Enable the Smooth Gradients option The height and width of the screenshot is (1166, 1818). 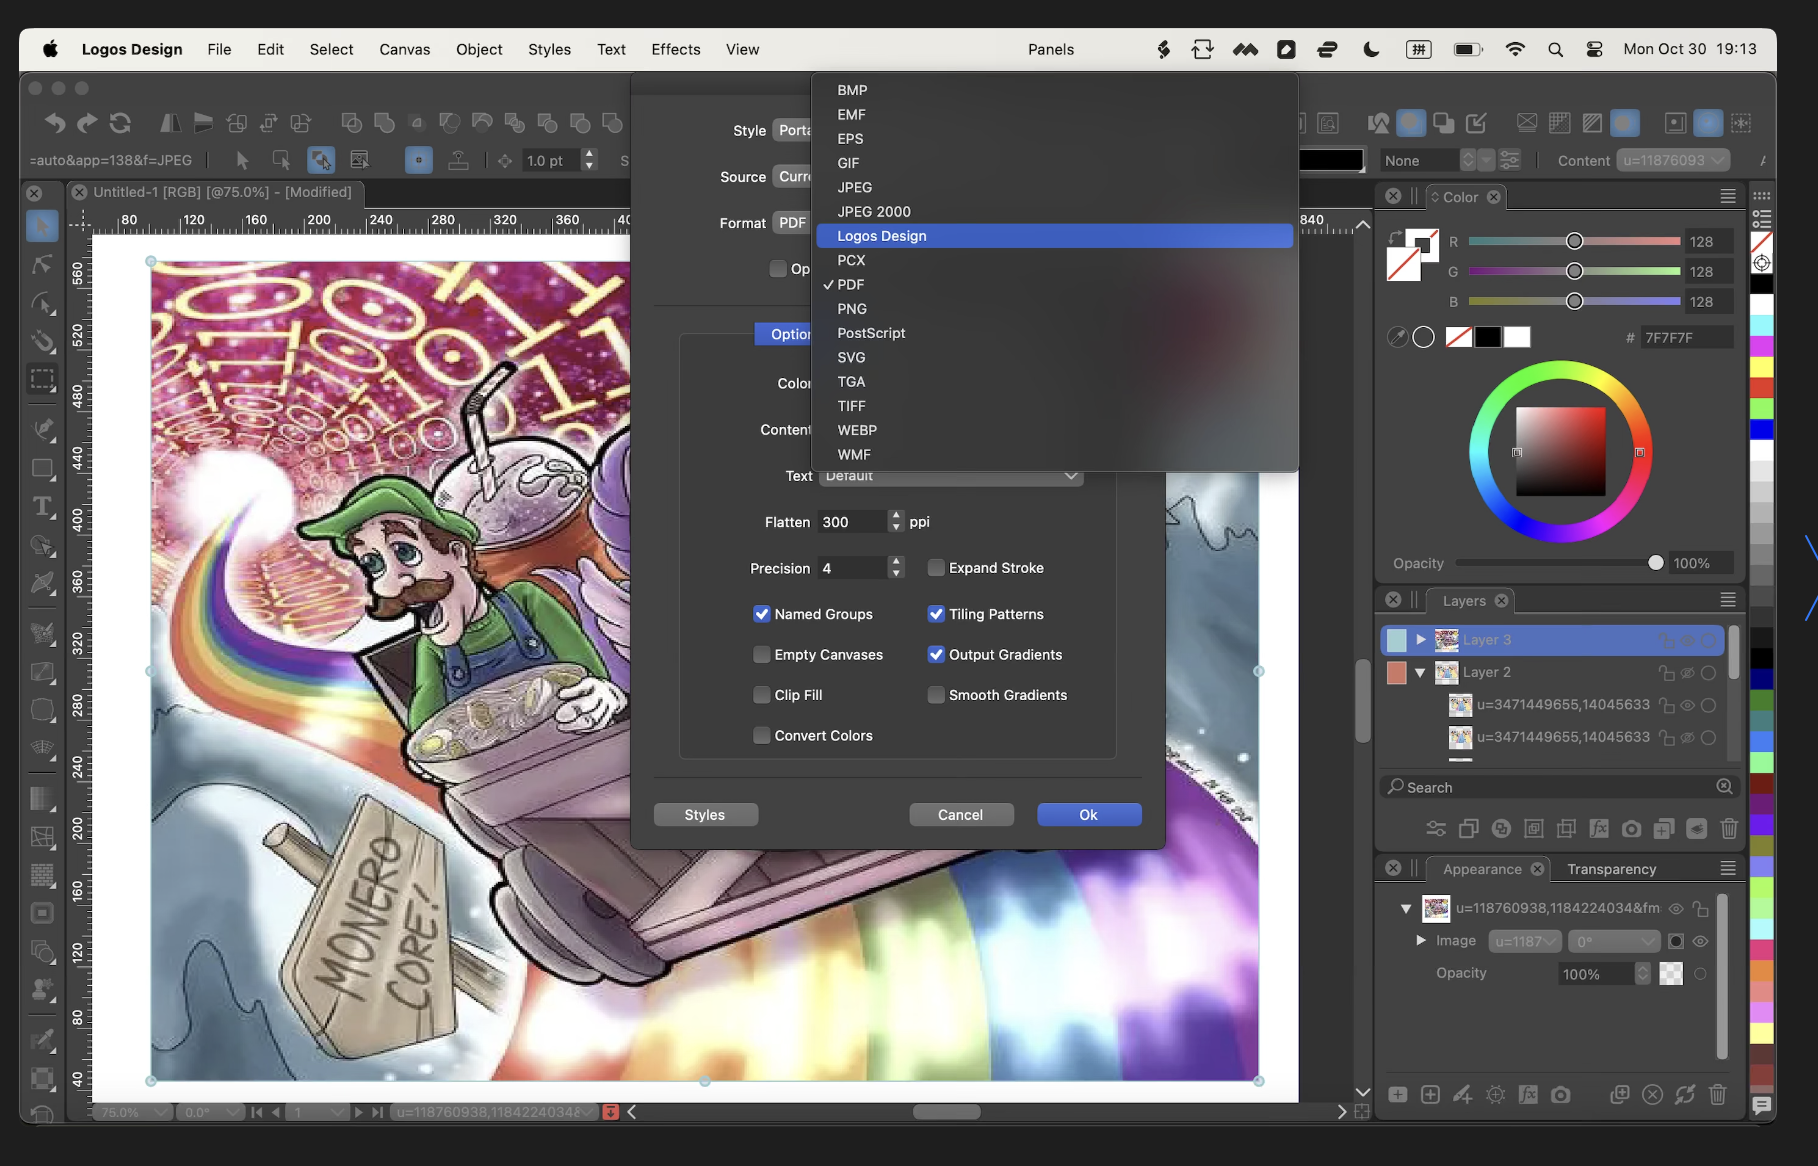point(936,695)
